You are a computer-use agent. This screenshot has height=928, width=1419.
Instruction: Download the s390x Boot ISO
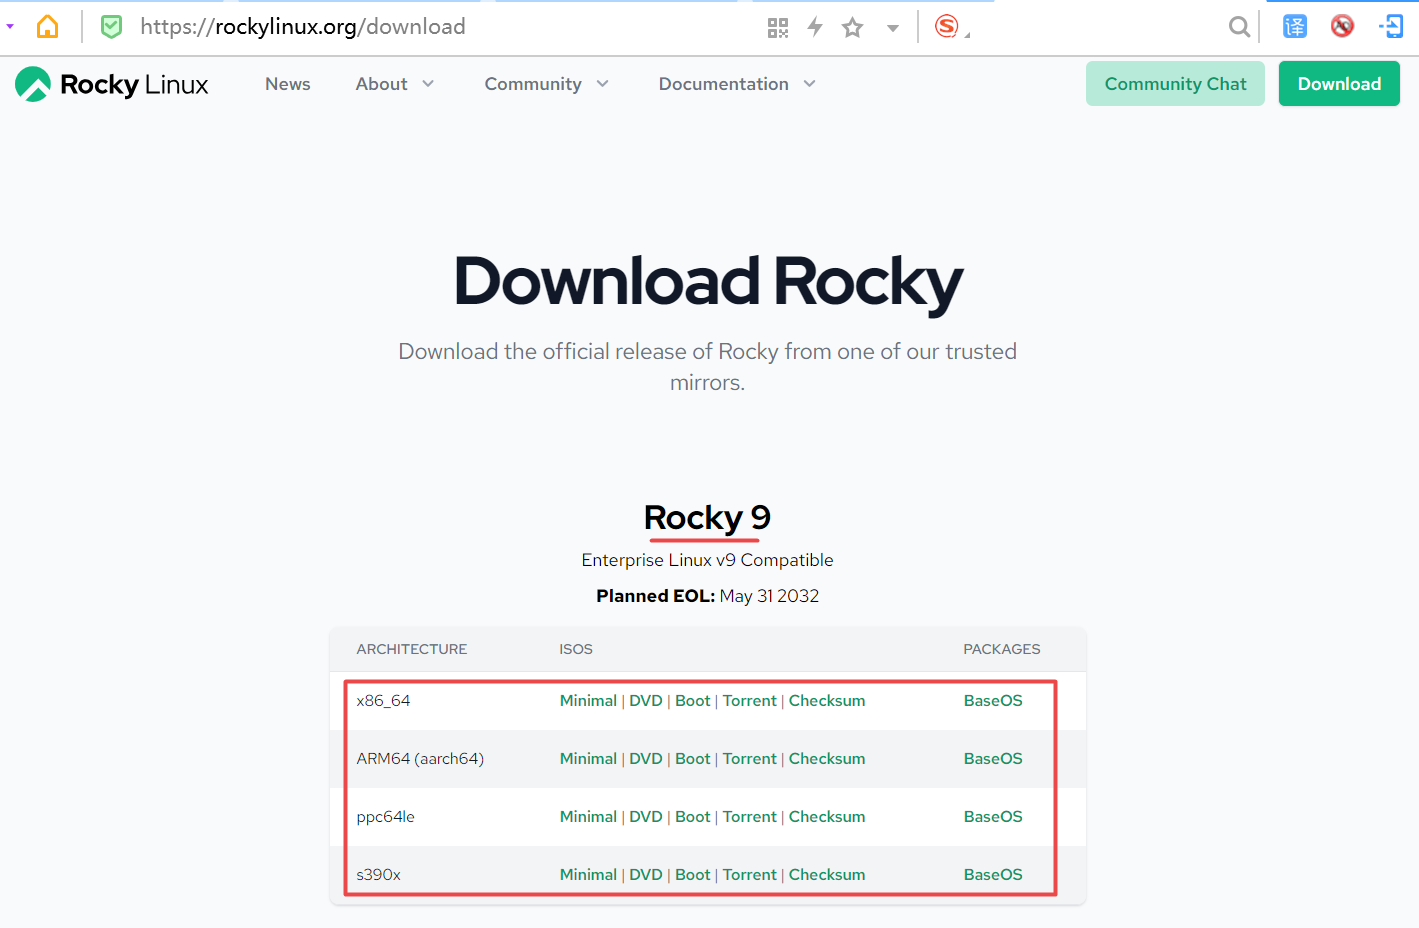[x=693, y=875]
